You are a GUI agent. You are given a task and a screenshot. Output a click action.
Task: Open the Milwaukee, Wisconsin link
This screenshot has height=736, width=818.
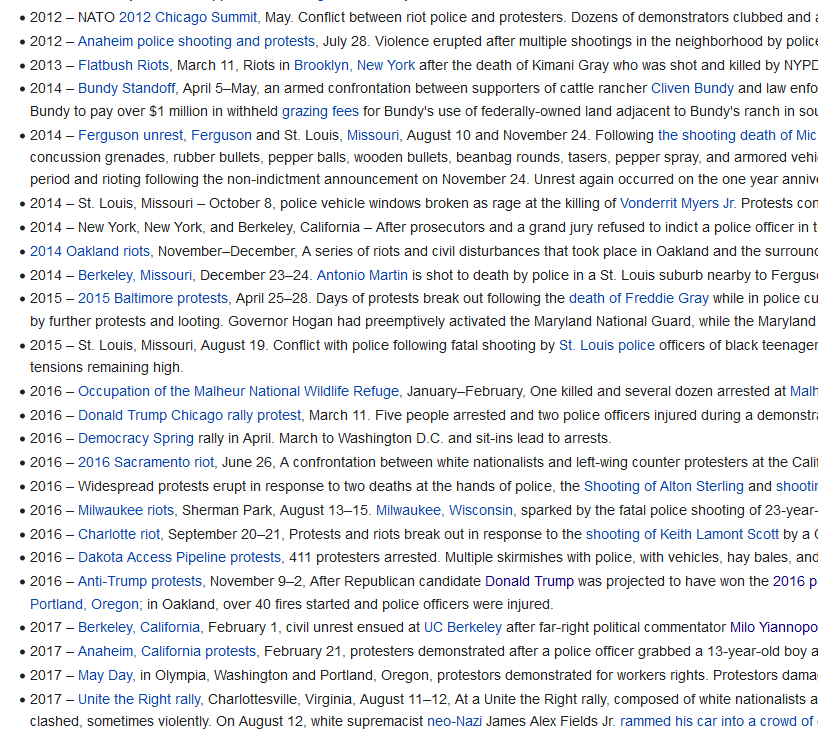click(x=444, y=510)
